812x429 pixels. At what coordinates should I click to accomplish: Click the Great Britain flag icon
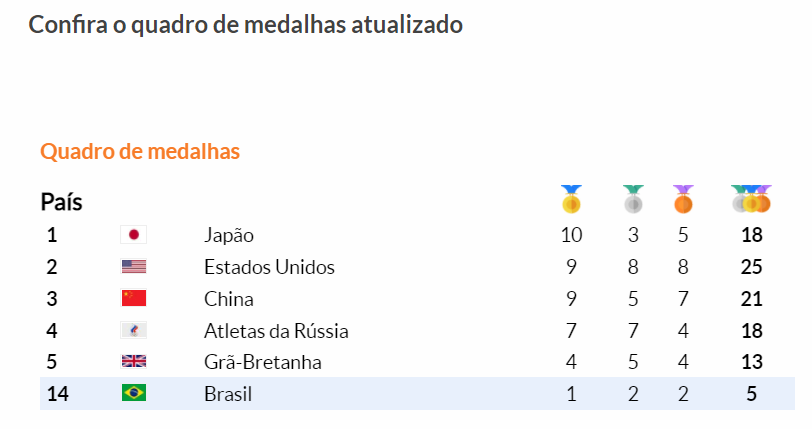[x=133, y=362]
